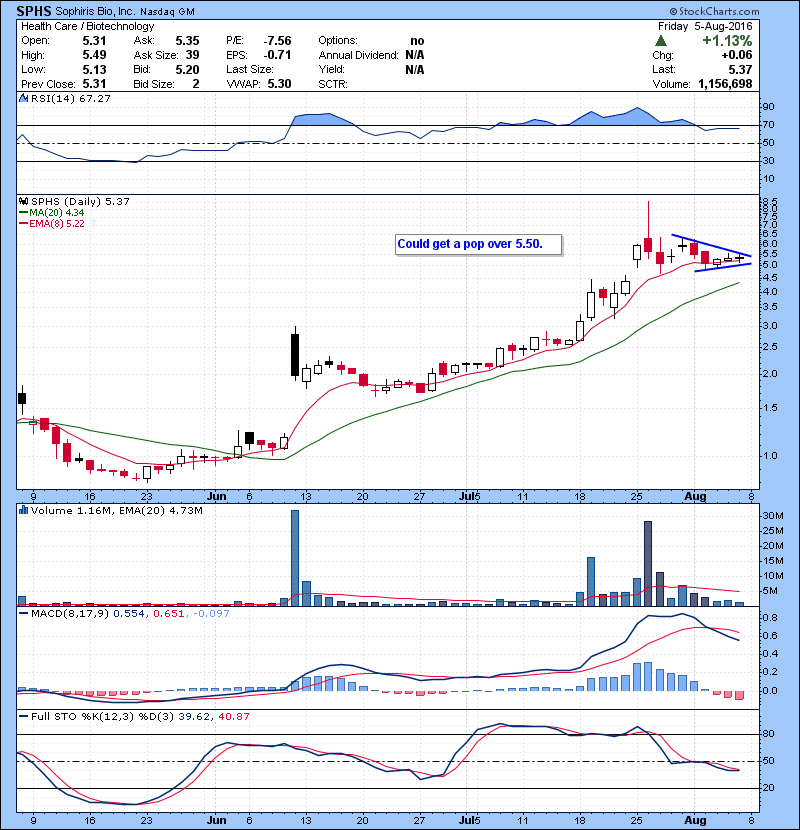Click the RSI indicator mountain icon
Screen dimensions: 800x830
(23, 98)
